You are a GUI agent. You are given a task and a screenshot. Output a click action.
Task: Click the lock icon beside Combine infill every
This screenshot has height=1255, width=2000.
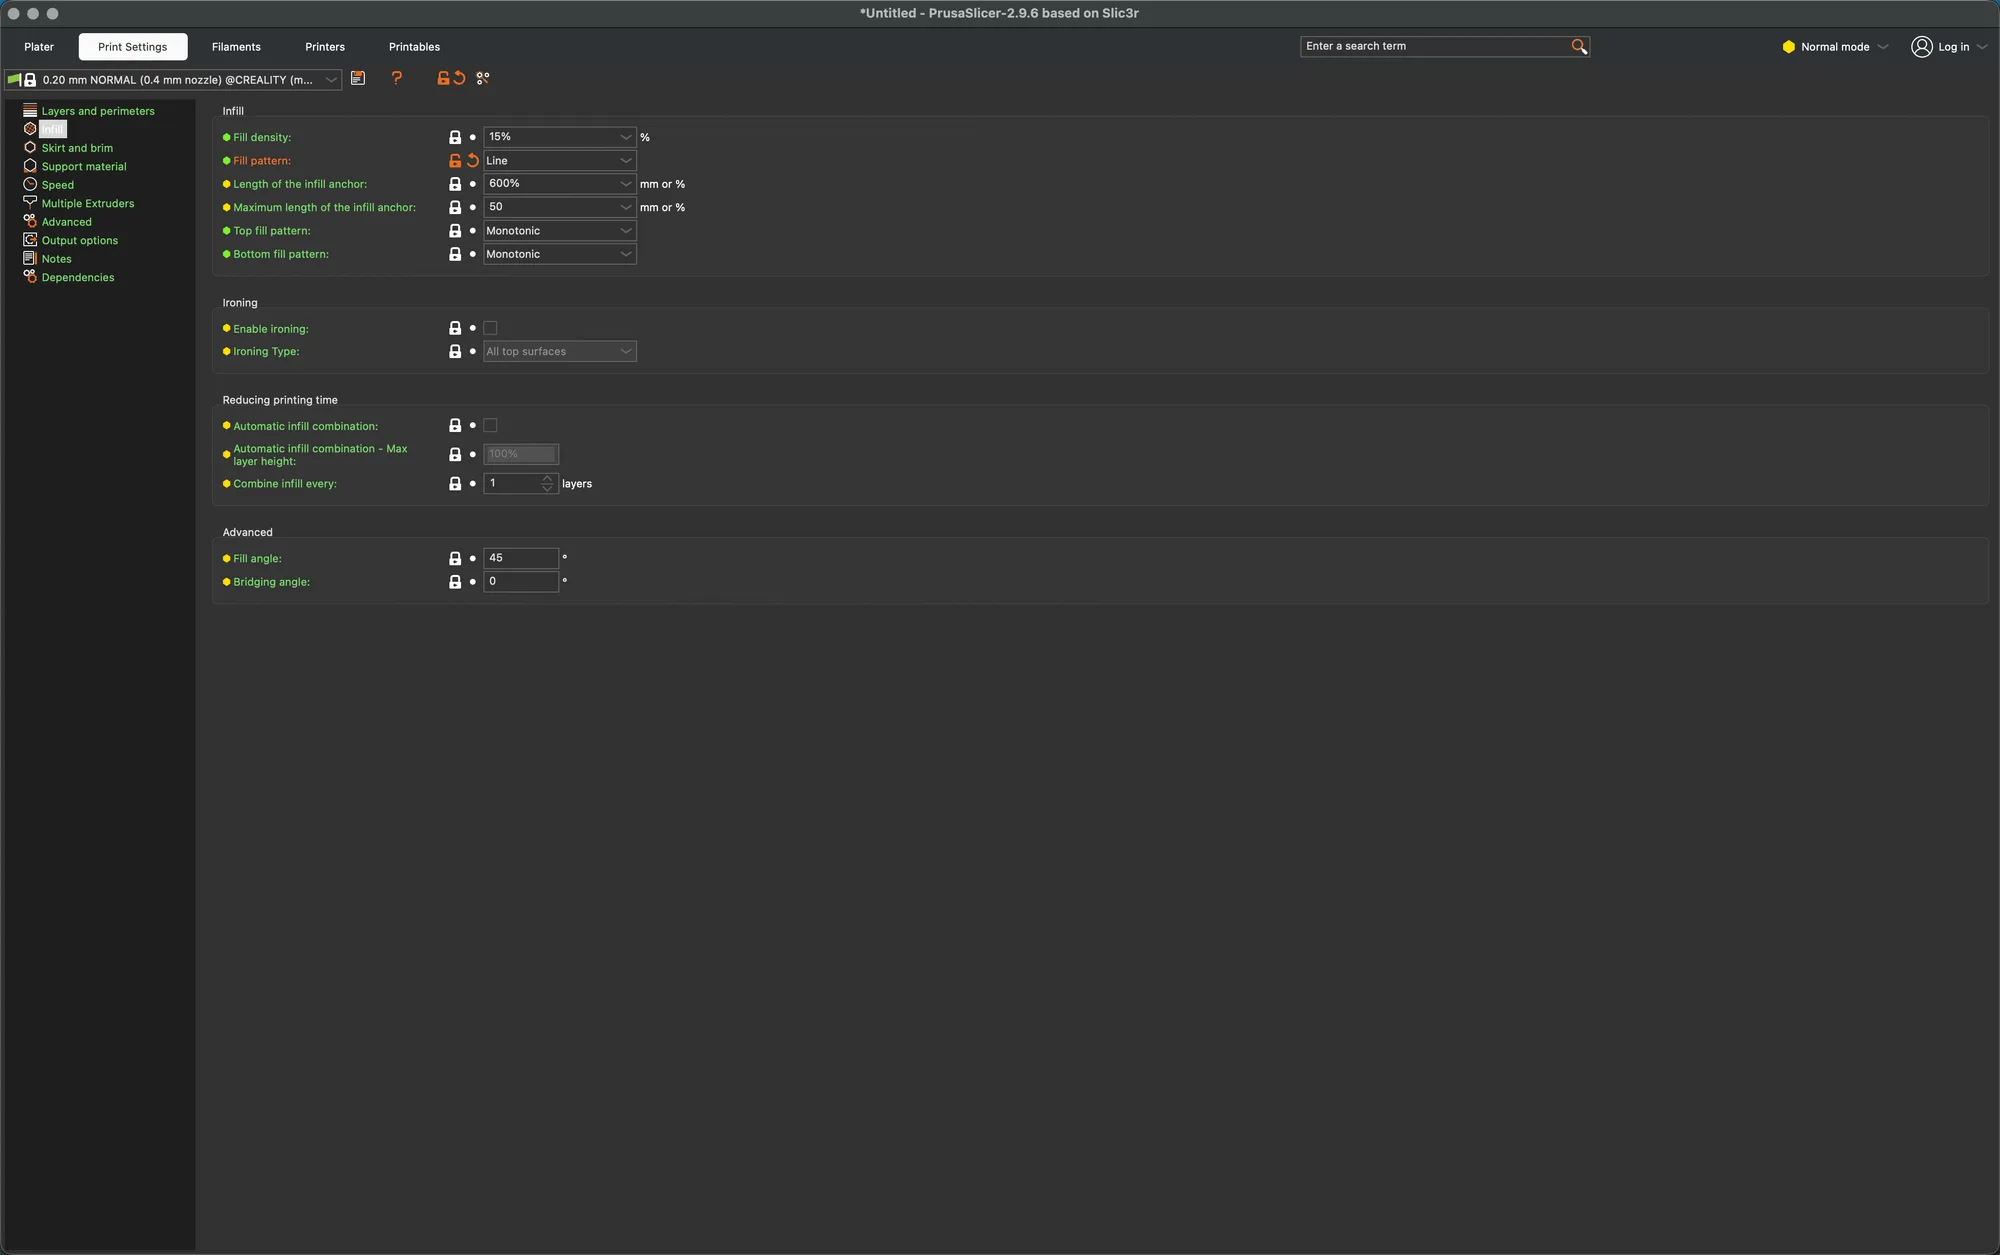click(x=455, y=484)
